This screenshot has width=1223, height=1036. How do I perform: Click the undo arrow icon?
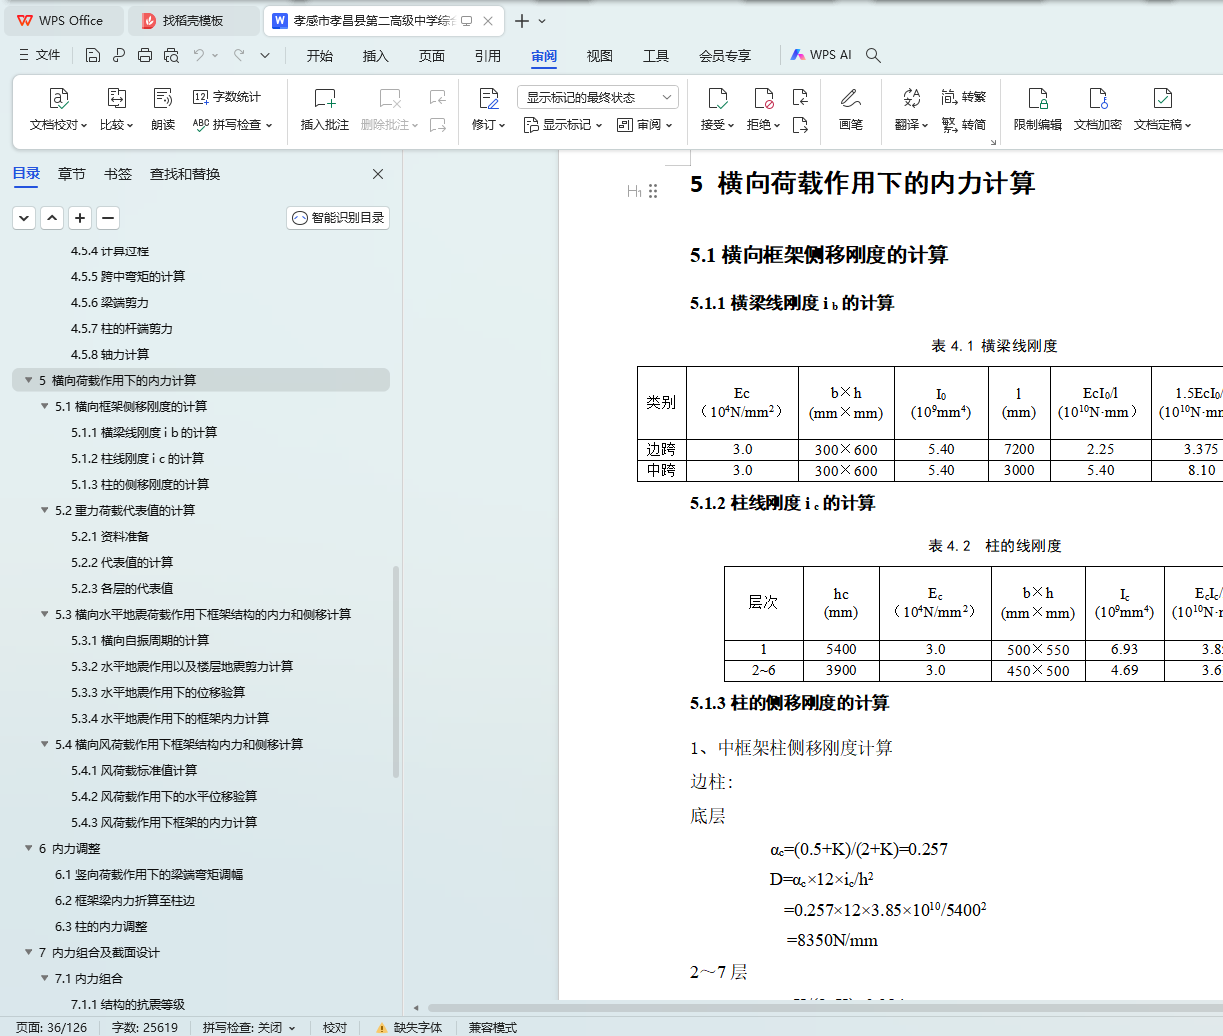(x=199, y=55)
